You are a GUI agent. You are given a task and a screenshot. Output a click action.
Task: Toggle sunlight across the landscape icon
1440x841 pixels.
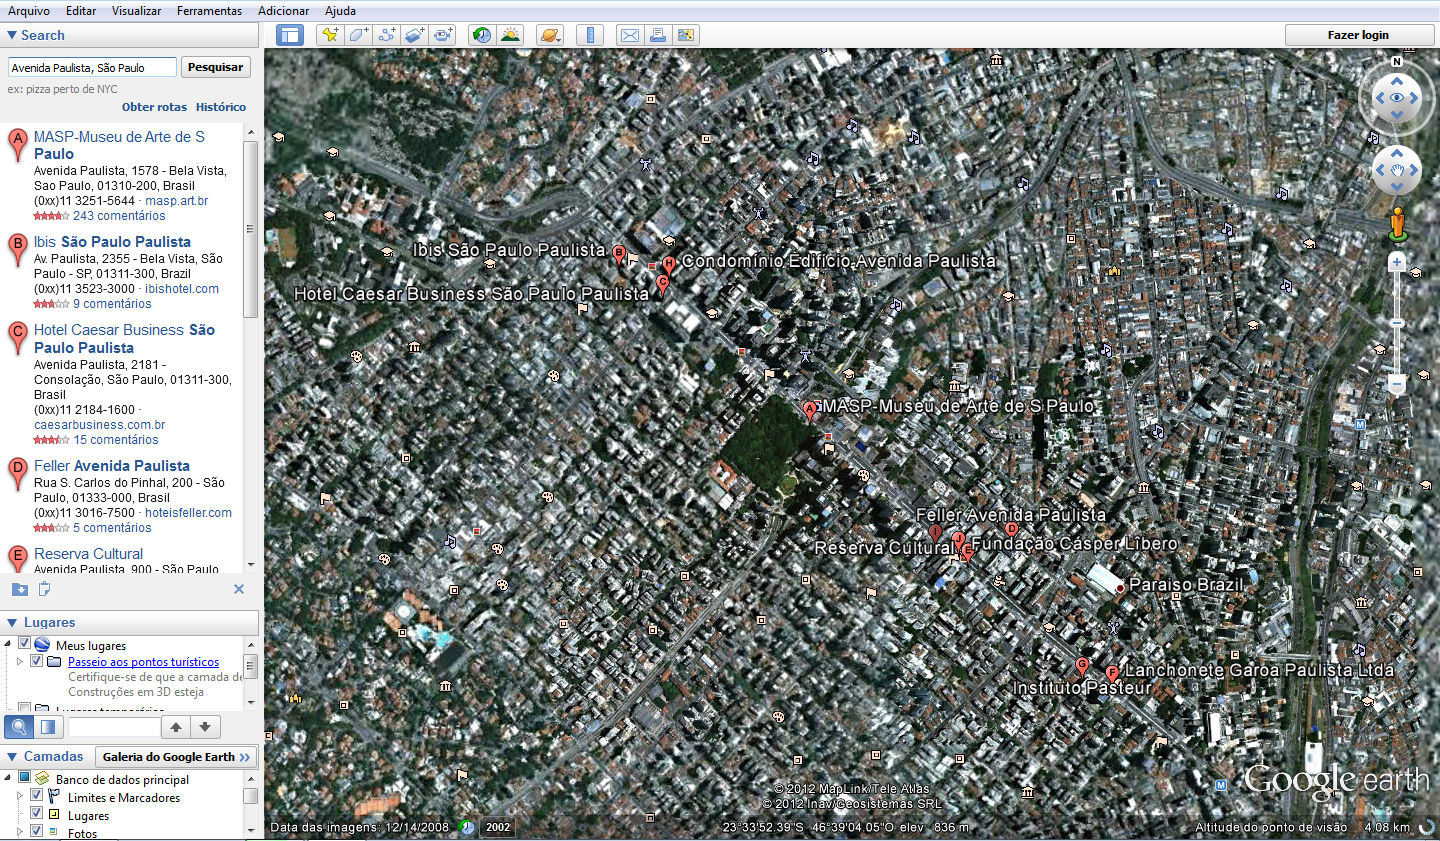tap(510, 35)
